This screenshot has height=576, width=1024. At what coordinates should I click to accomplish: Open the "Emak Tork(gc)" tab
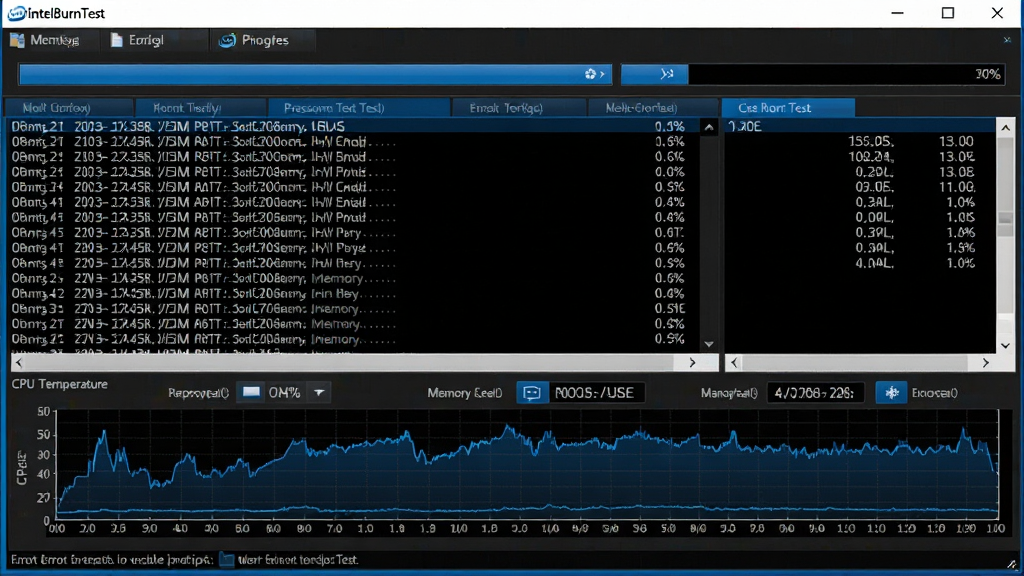pyautogui.click(x=519, y=108)
